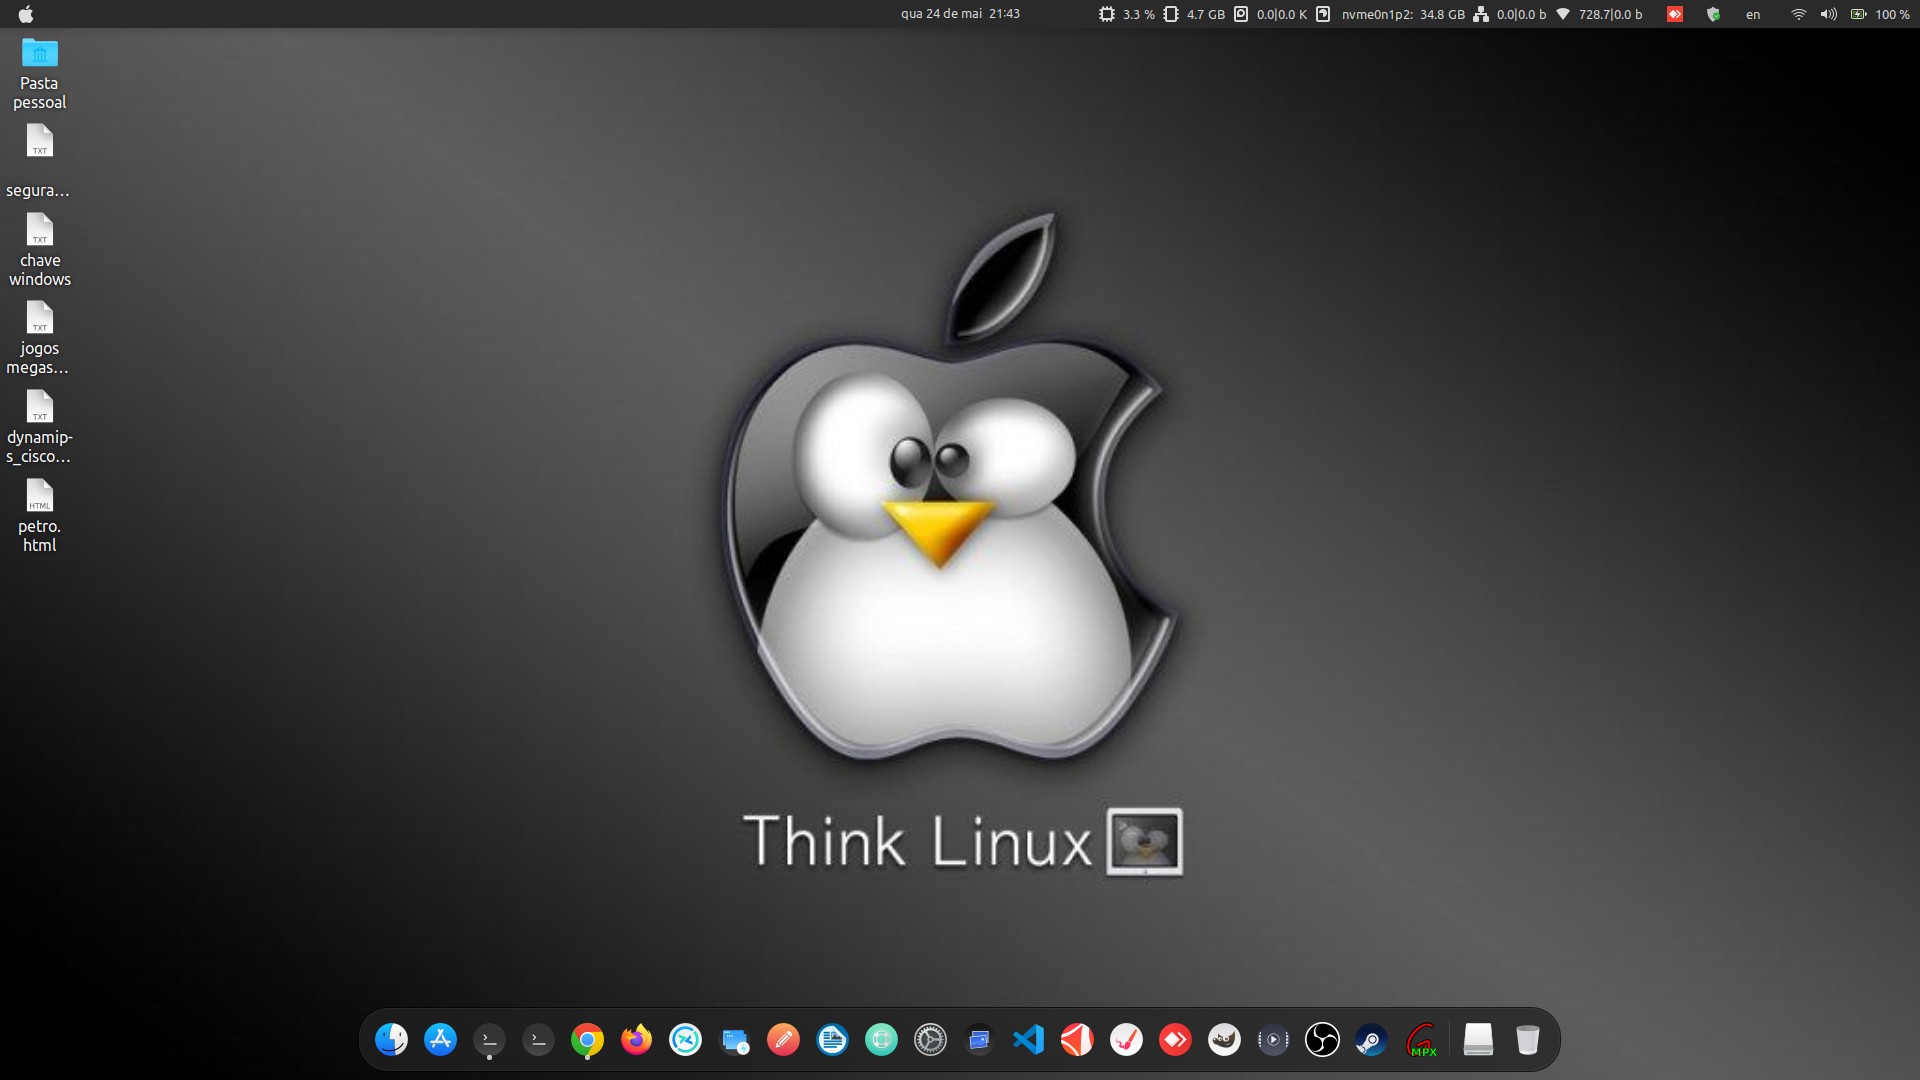Launch Visual Studio Code from the dock
1920x1080 pixels.
click(x=1028, y=1040)
